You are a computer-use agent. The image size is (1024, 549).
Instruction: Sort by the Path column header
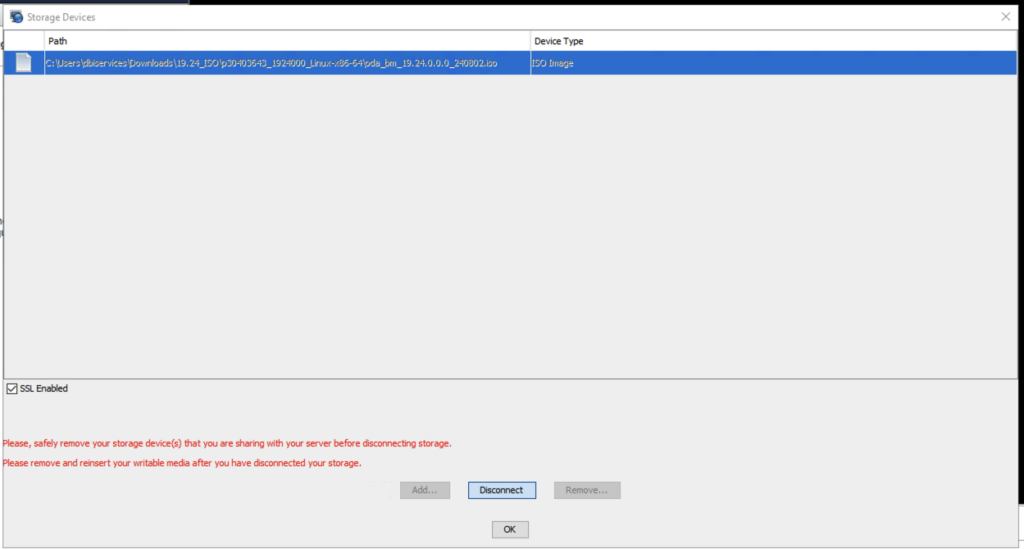(x=287, y=41)
